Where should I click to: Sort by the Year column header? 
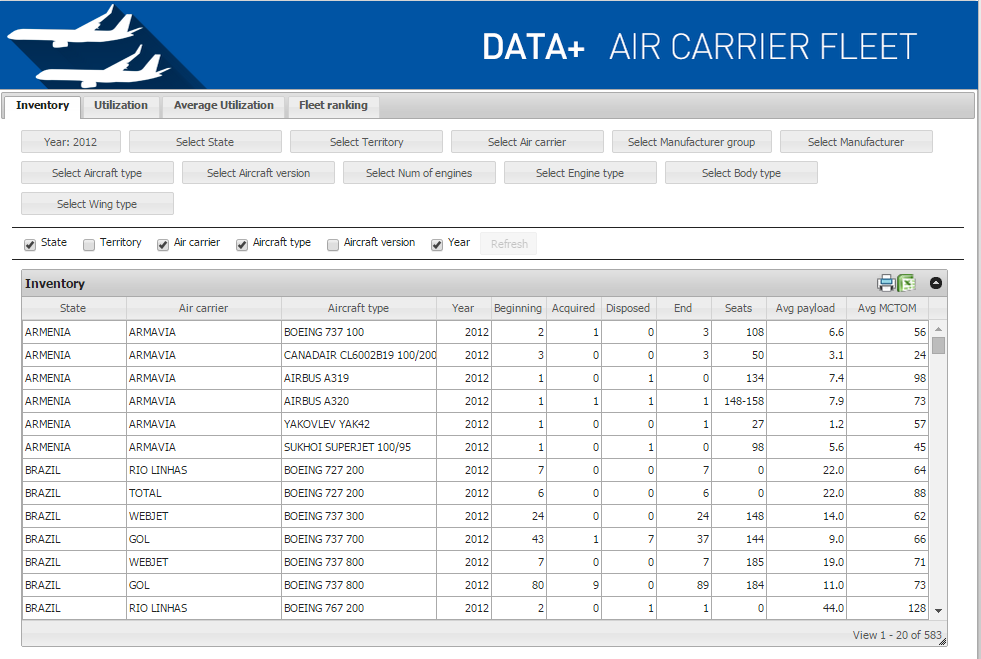[464, 309]
